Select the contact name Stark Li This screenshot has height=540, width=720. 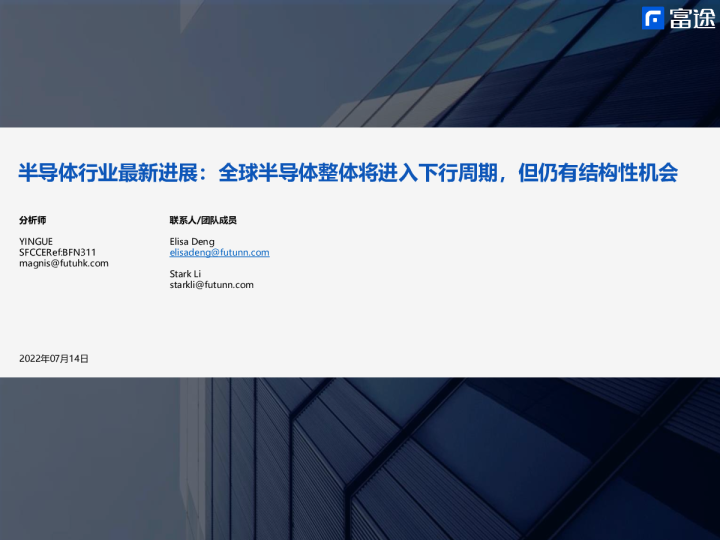point(185,274)
